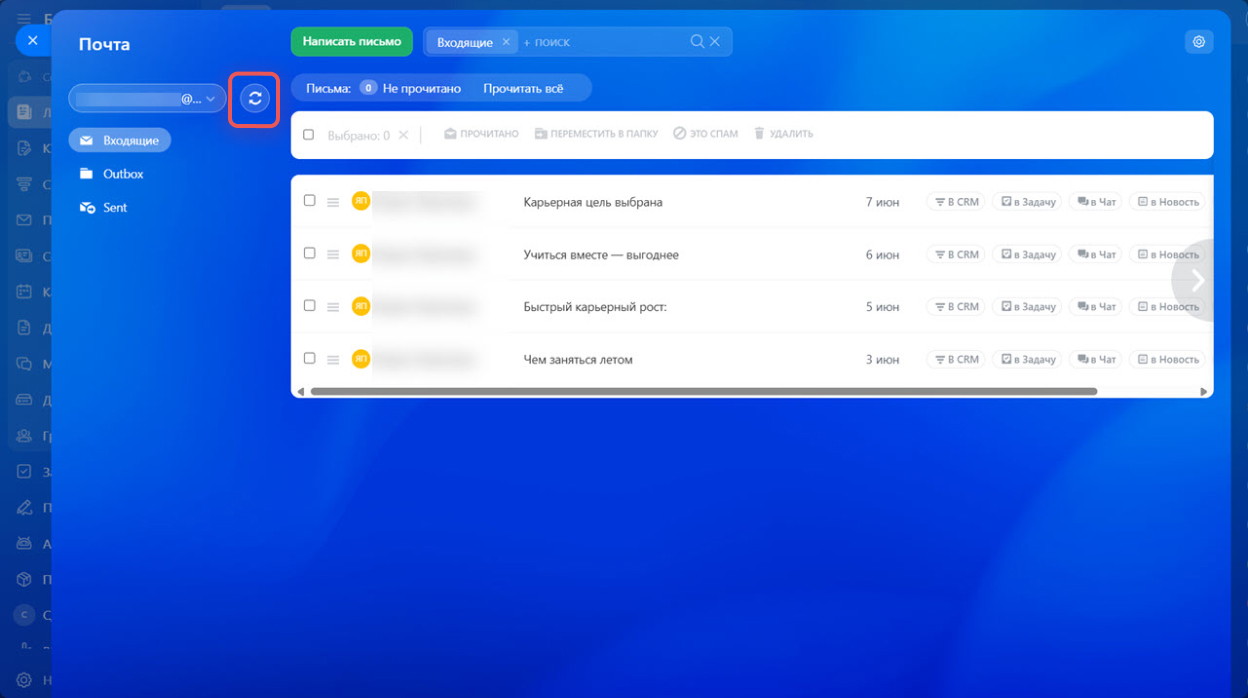Click в Чат on the 5 июн message
Image resolution: width=1248 pixels, height=698 pixels.
coord(1095,307)
